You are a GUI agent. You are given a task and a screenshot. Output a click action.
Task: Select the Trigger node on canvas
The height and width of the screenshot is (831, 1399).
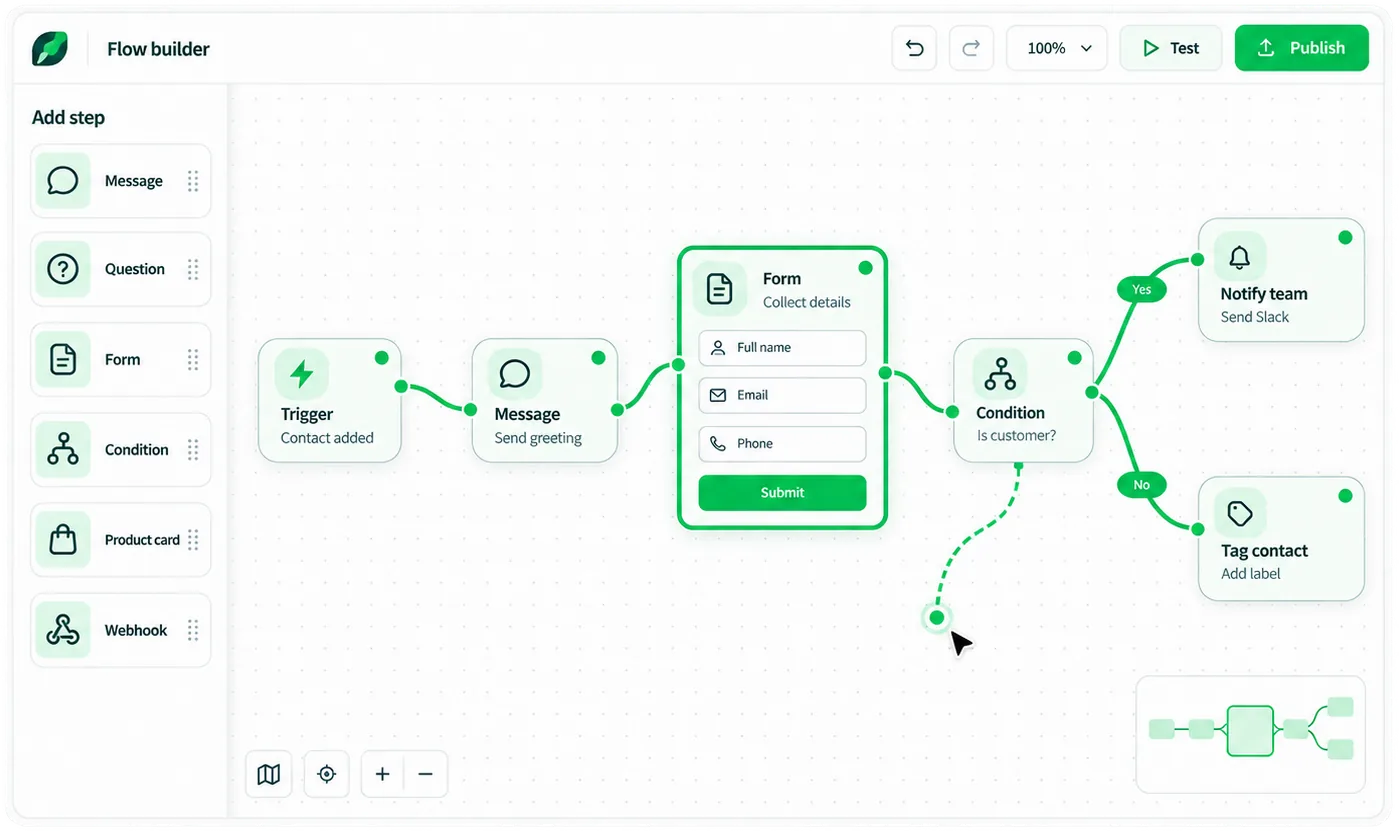point(330,400)
